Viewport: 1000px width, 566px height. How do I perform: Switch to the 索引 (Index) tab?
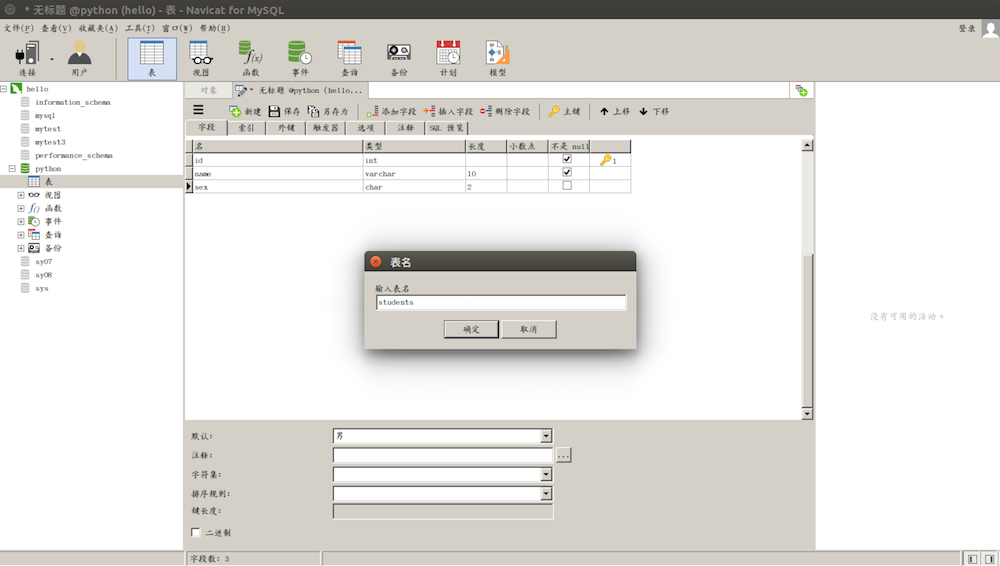[x=245, y=128]
